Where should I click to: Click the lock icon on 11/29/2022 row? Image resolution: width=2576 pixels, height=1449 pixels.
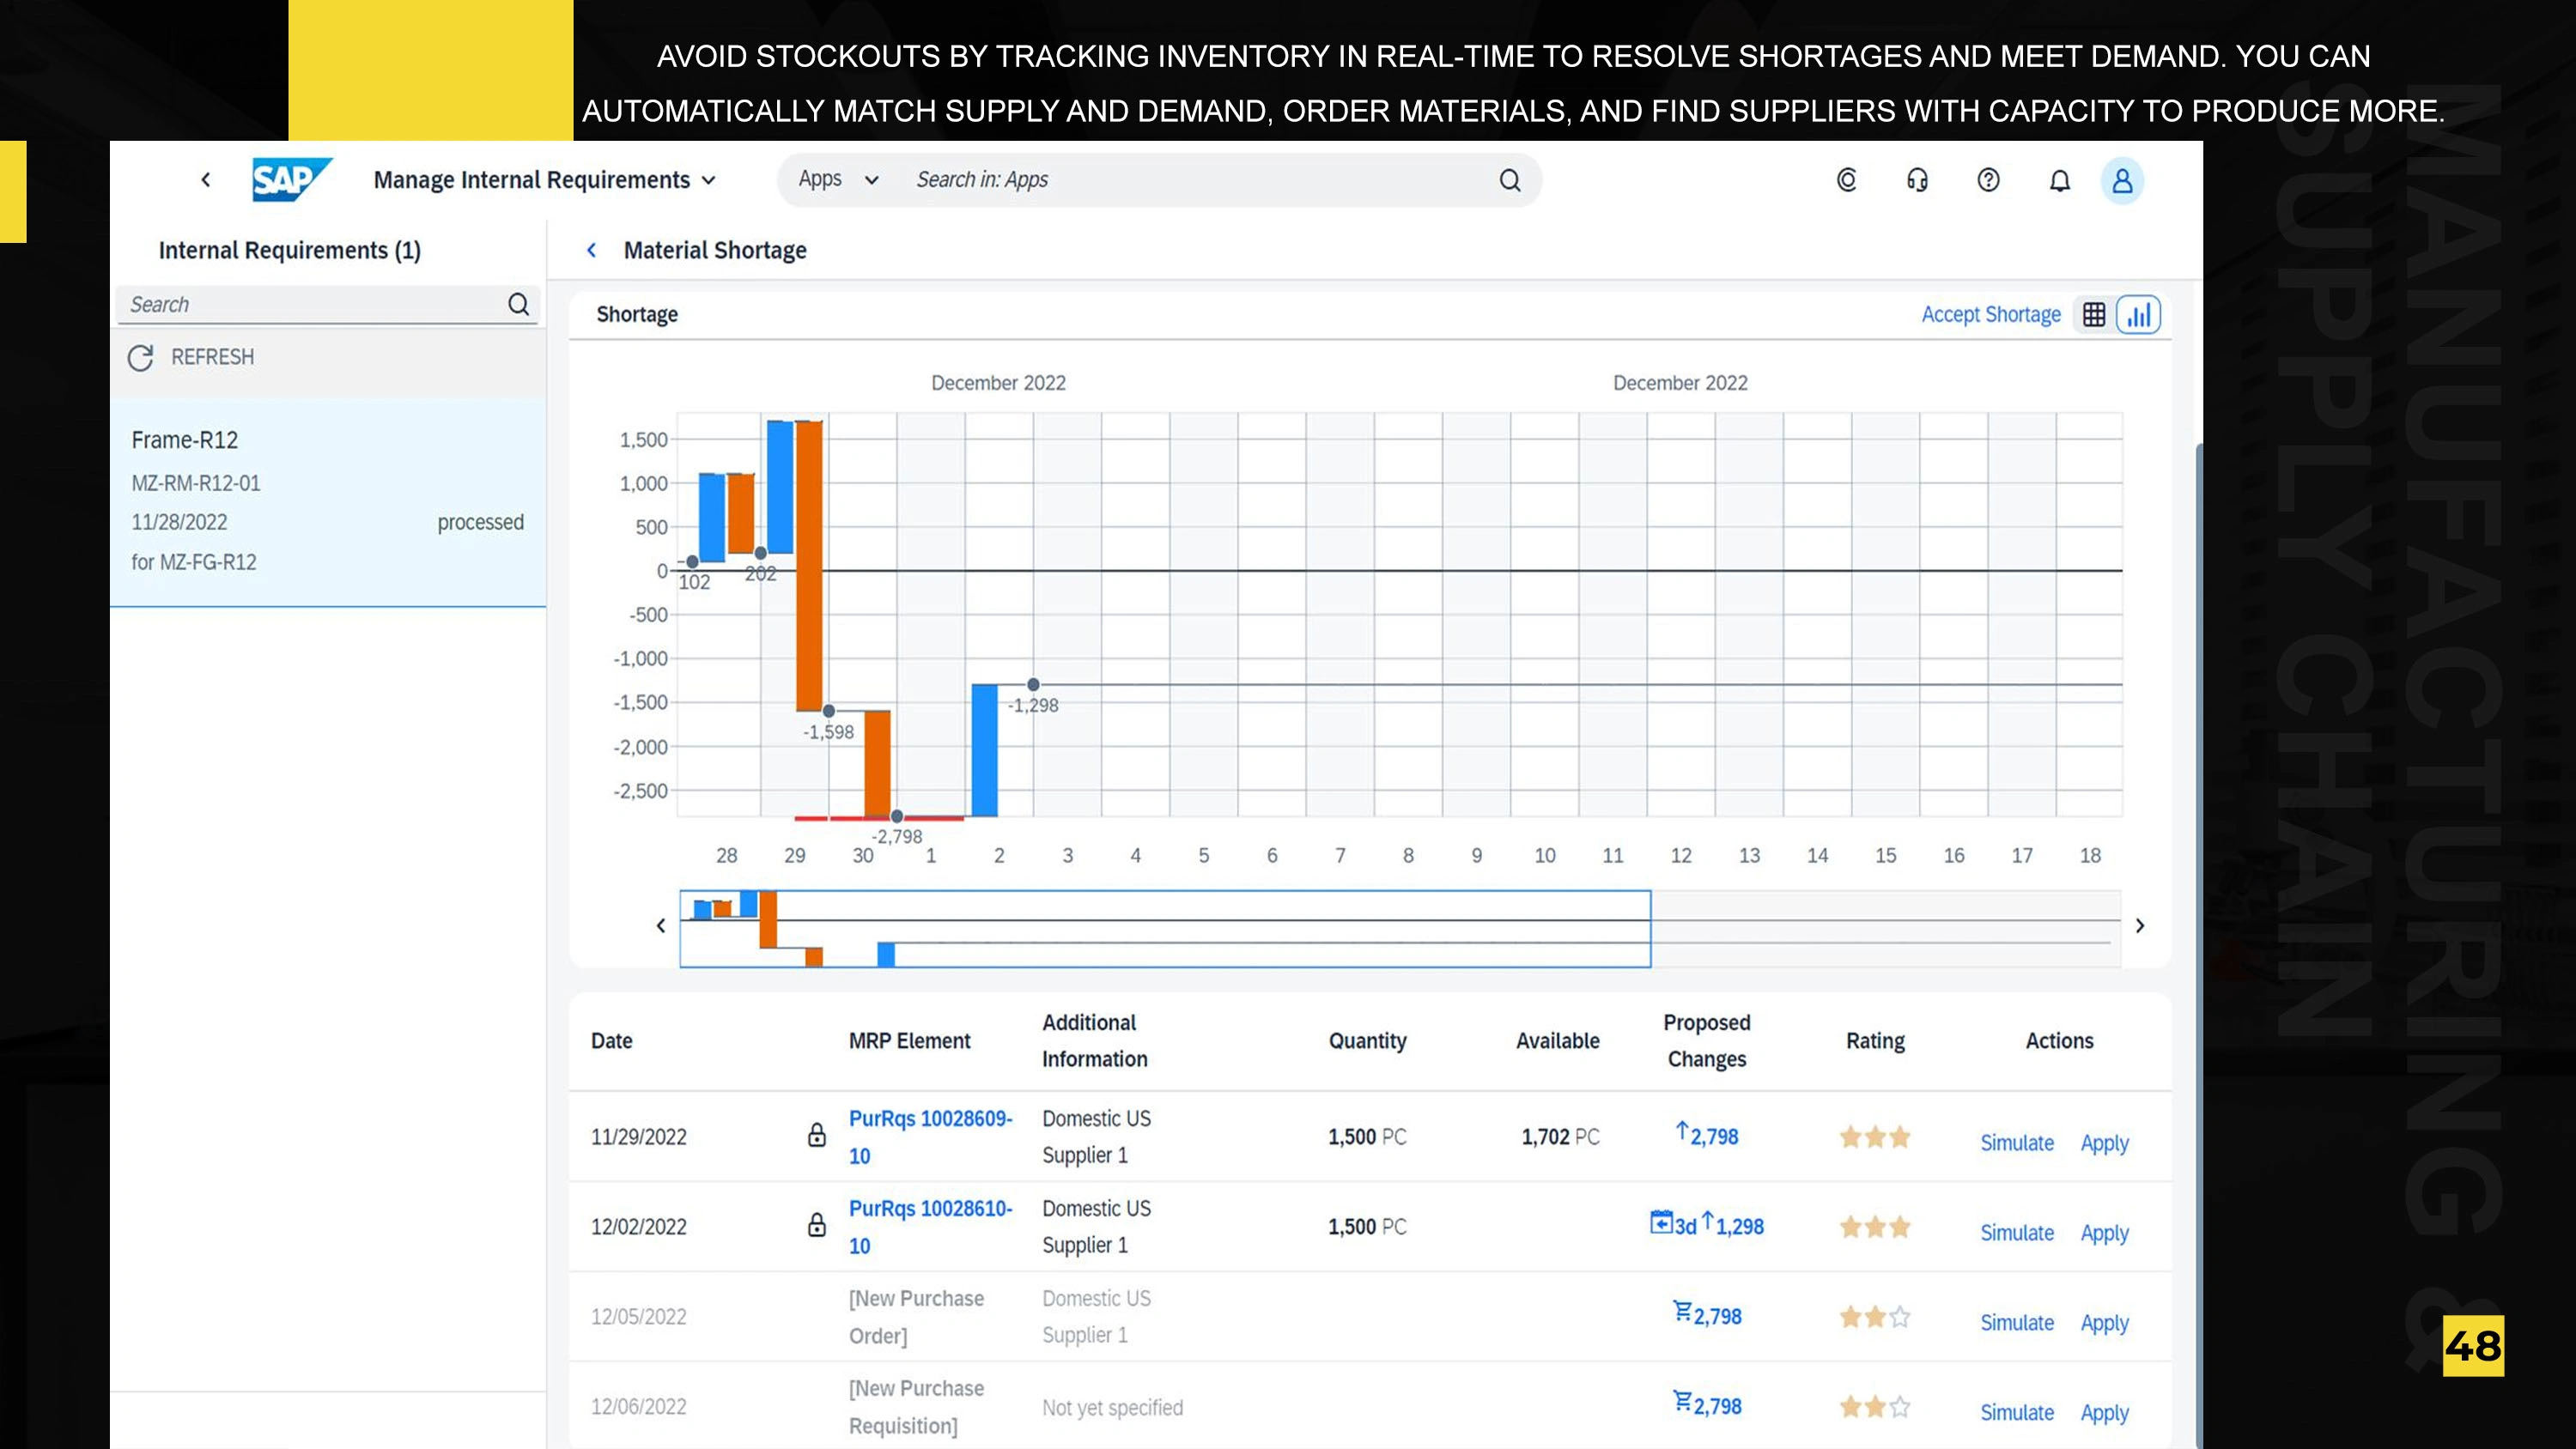tap(817, 1135)
